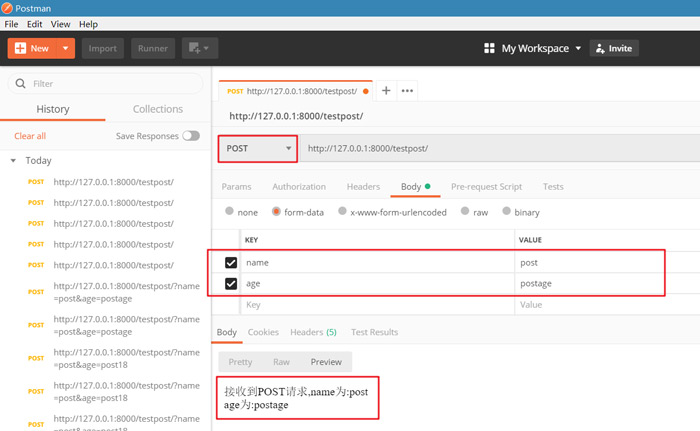Click the unsaved orange dot on request tab
The height and width of the screenshot is (431, 700).
pyautogui.click(x=366, y=91)
